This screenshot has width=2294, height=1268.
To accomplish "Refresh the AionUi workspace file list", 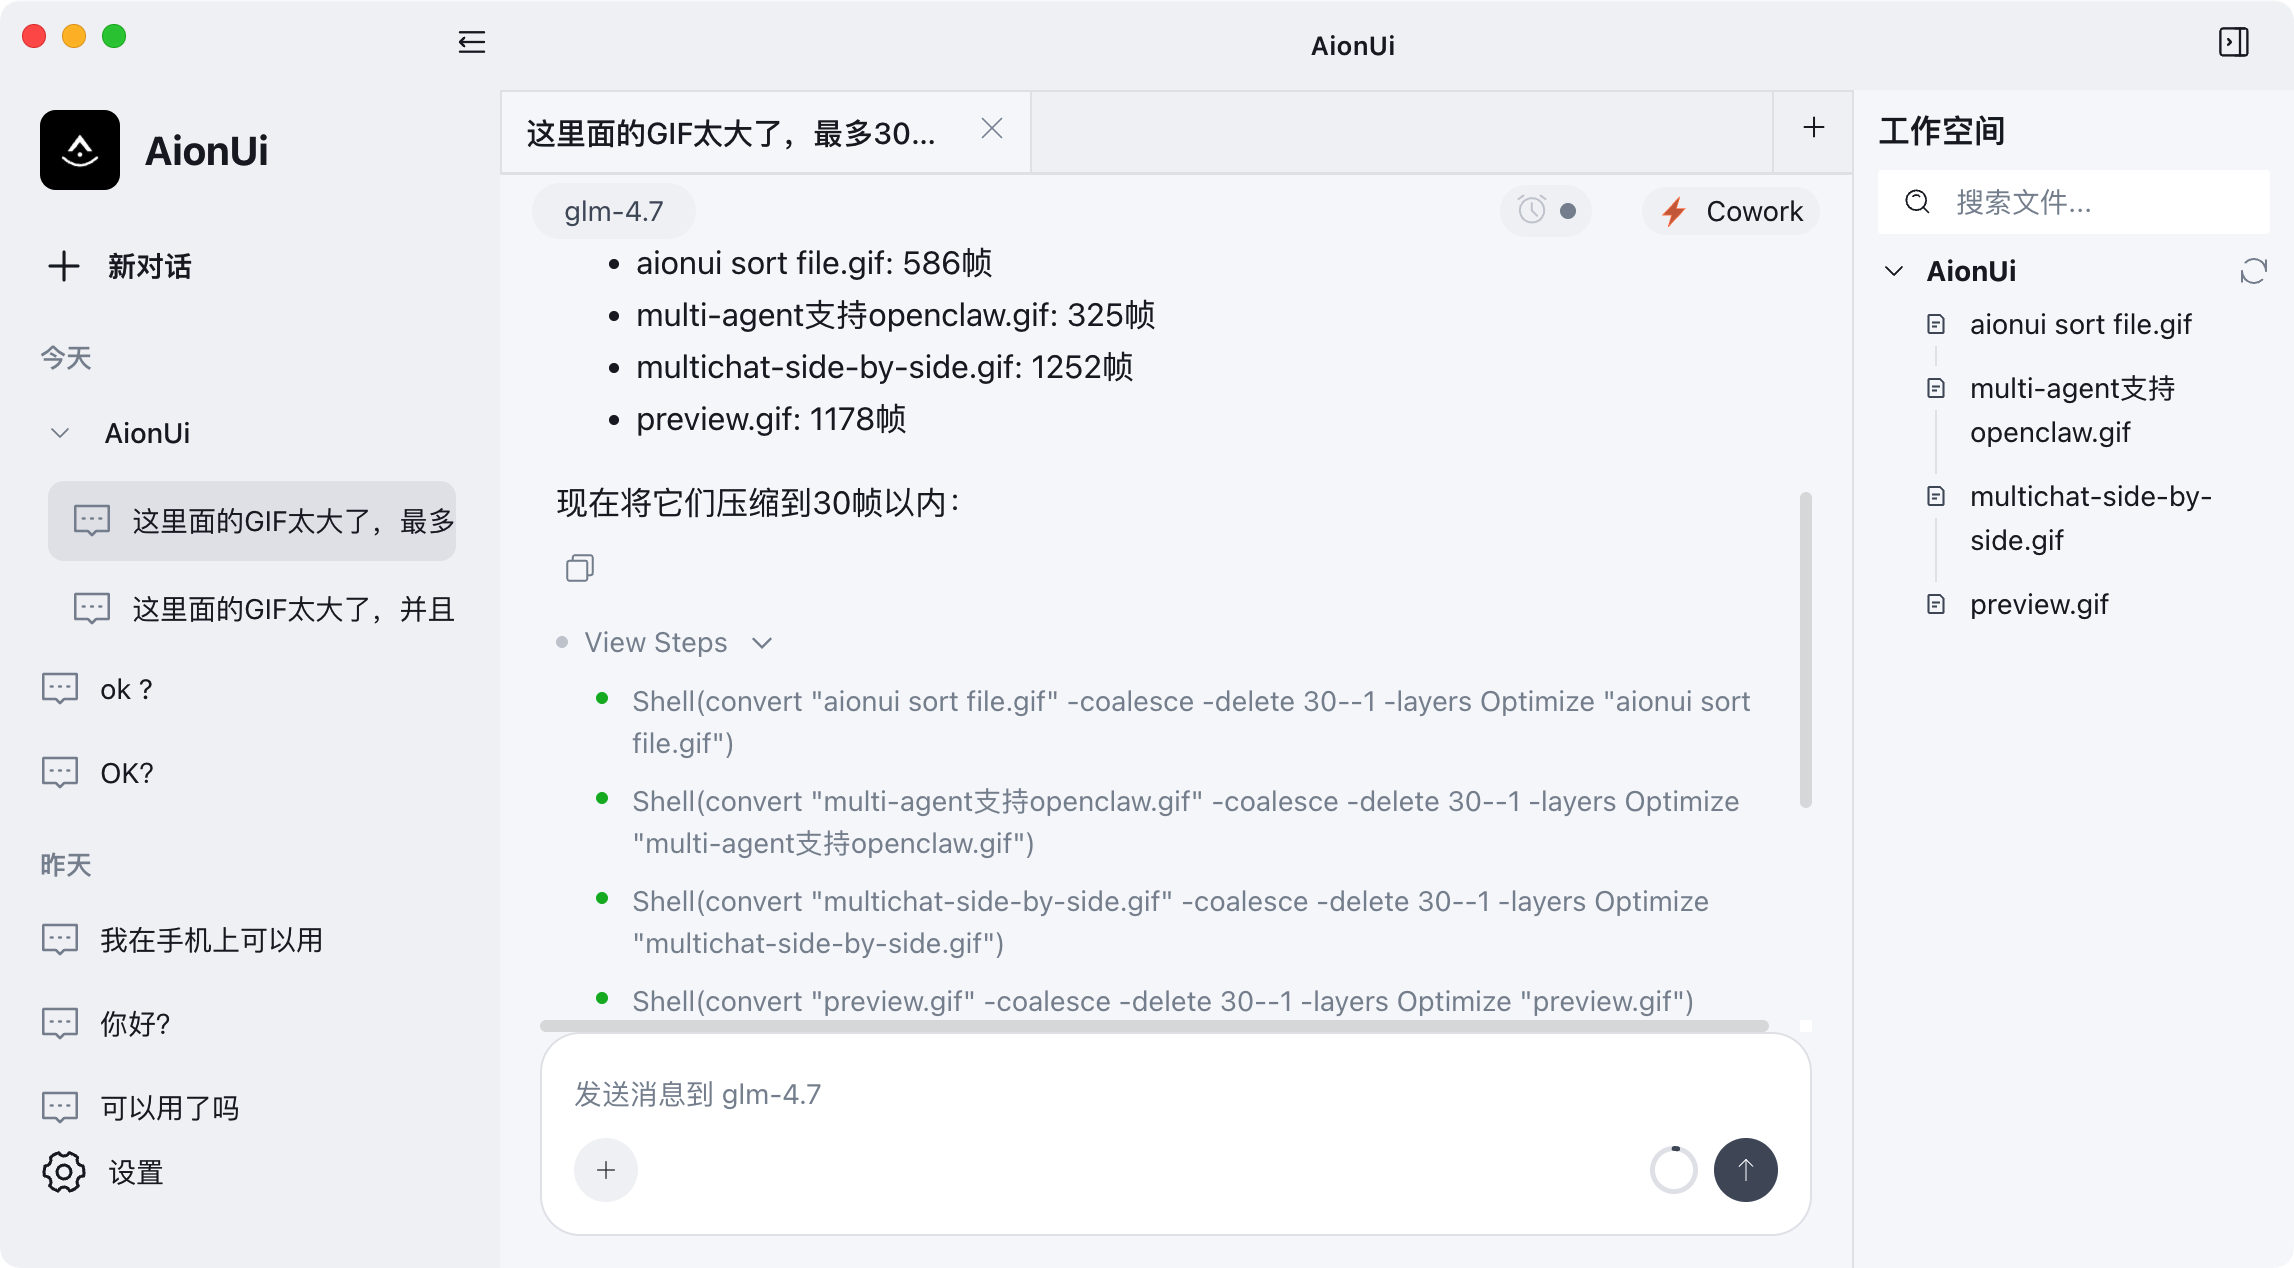I will 2253,271.
